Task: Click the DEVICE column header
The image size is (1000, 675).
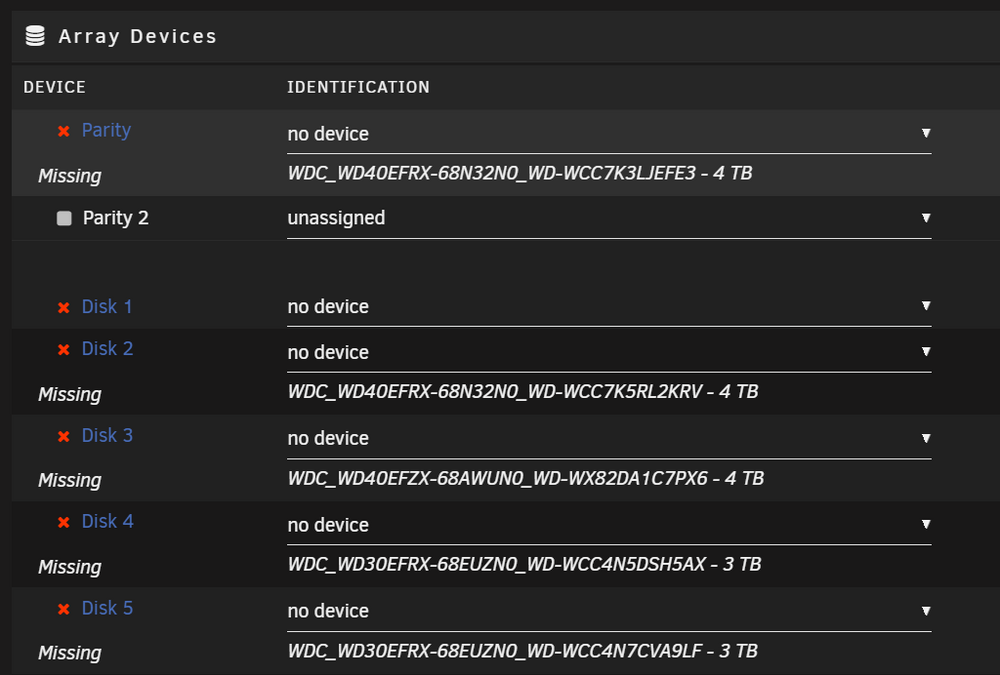Action: click(54, 87)
